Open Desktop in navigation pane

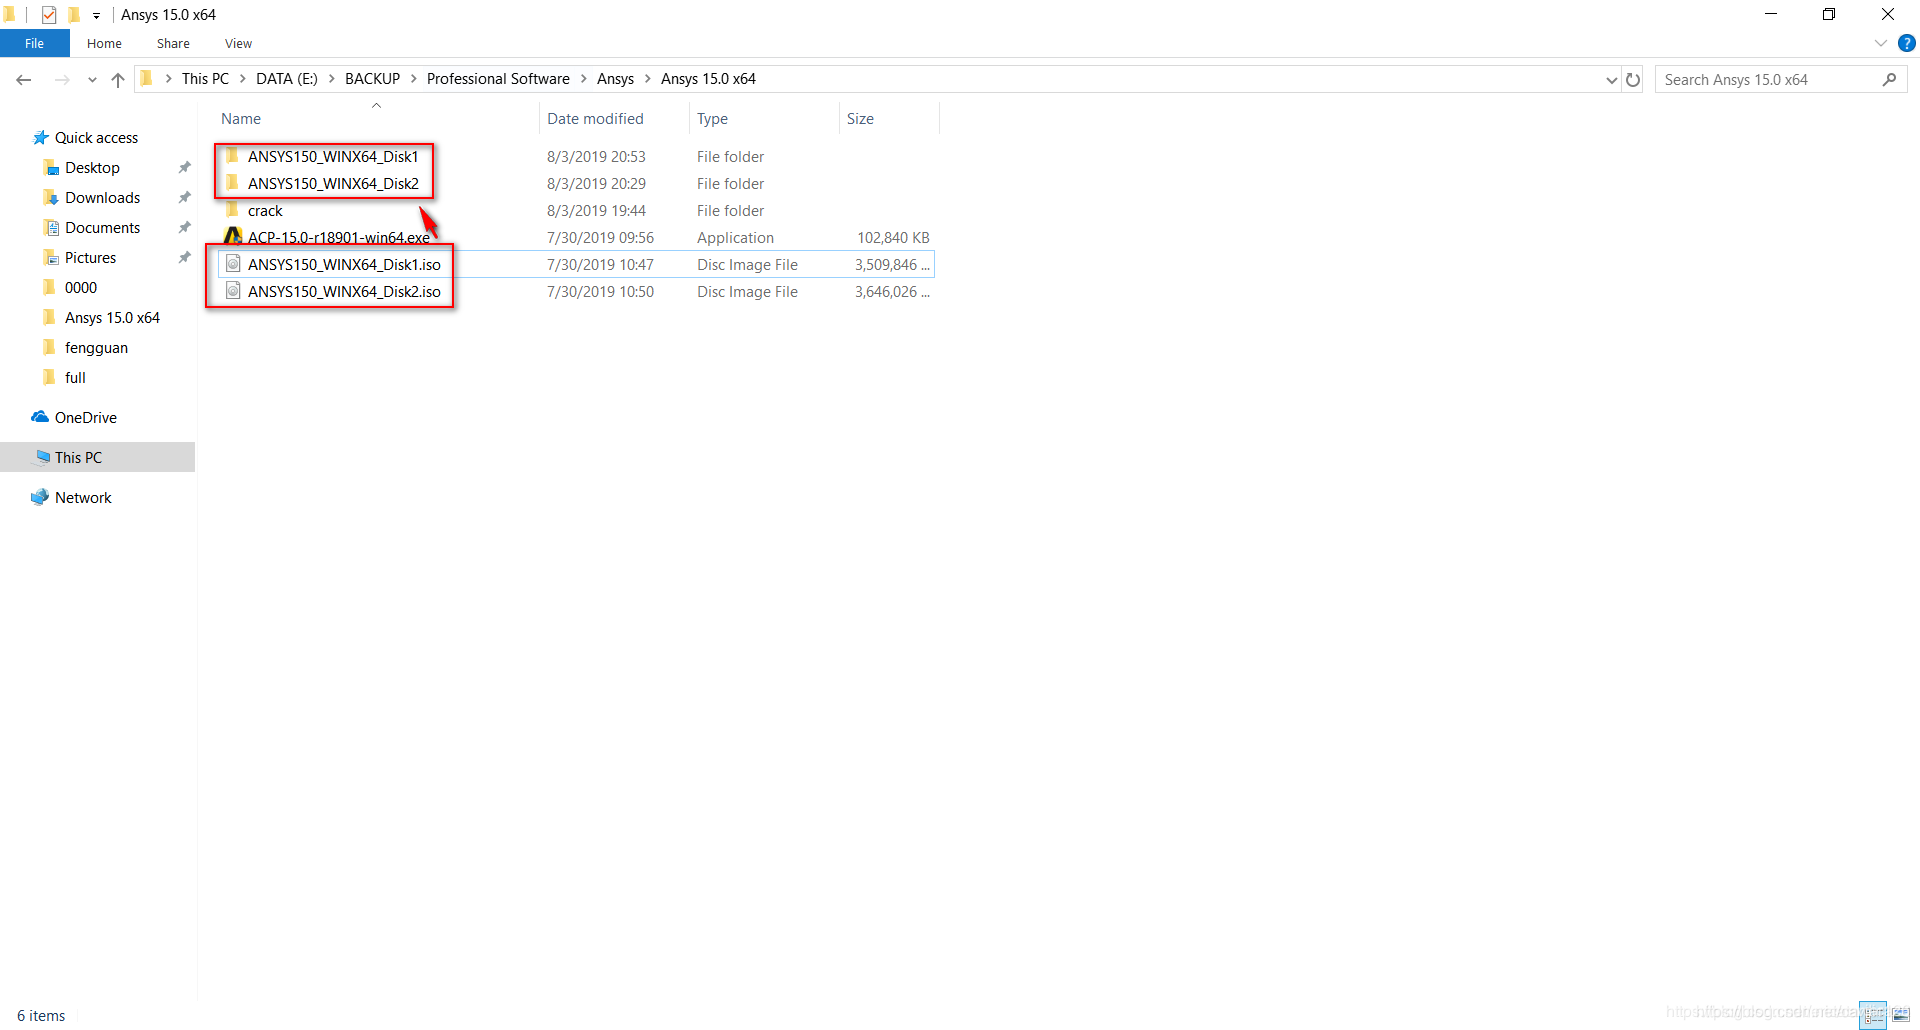(x=92, y=167)
